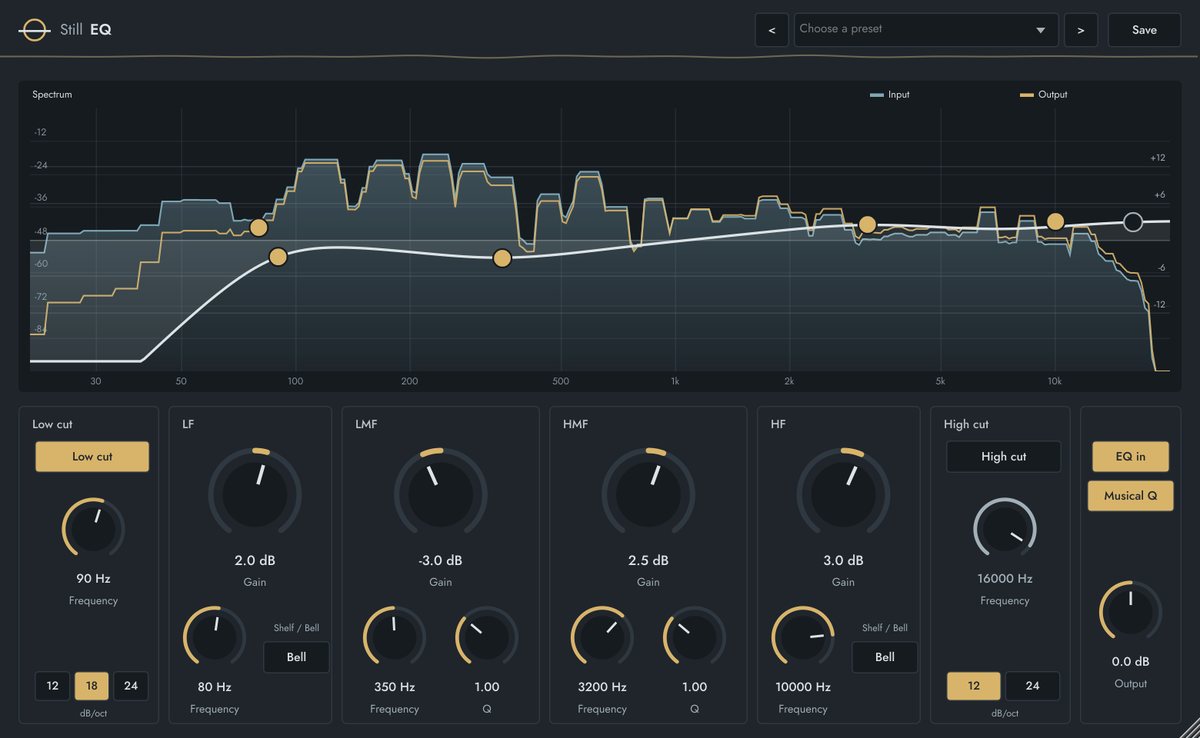1200x738 pixels.
Task: Click the High cut hollow node on curve
Action: (1132, 222)
